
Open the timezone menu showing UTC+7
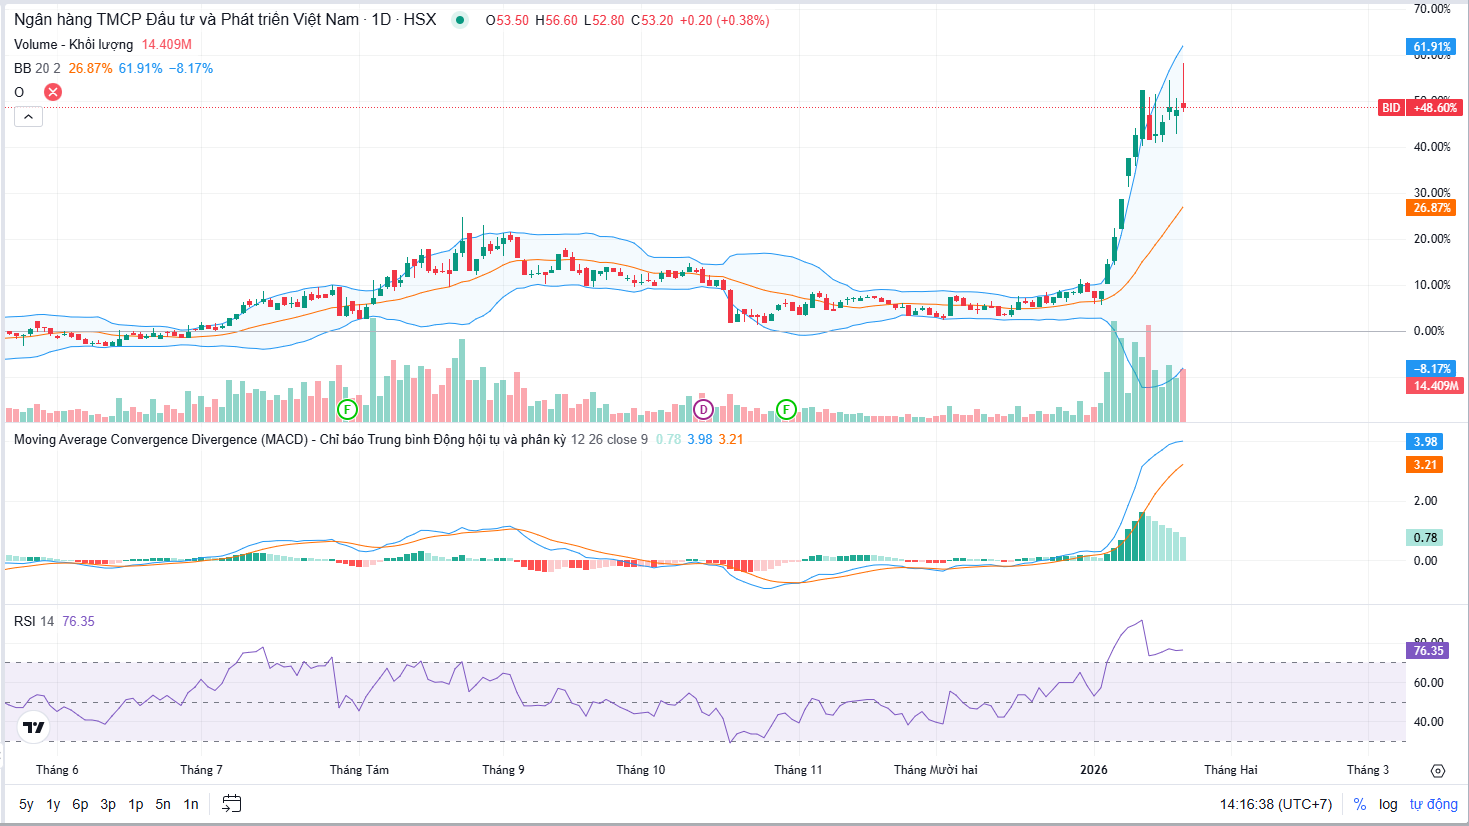point(1276,804)
